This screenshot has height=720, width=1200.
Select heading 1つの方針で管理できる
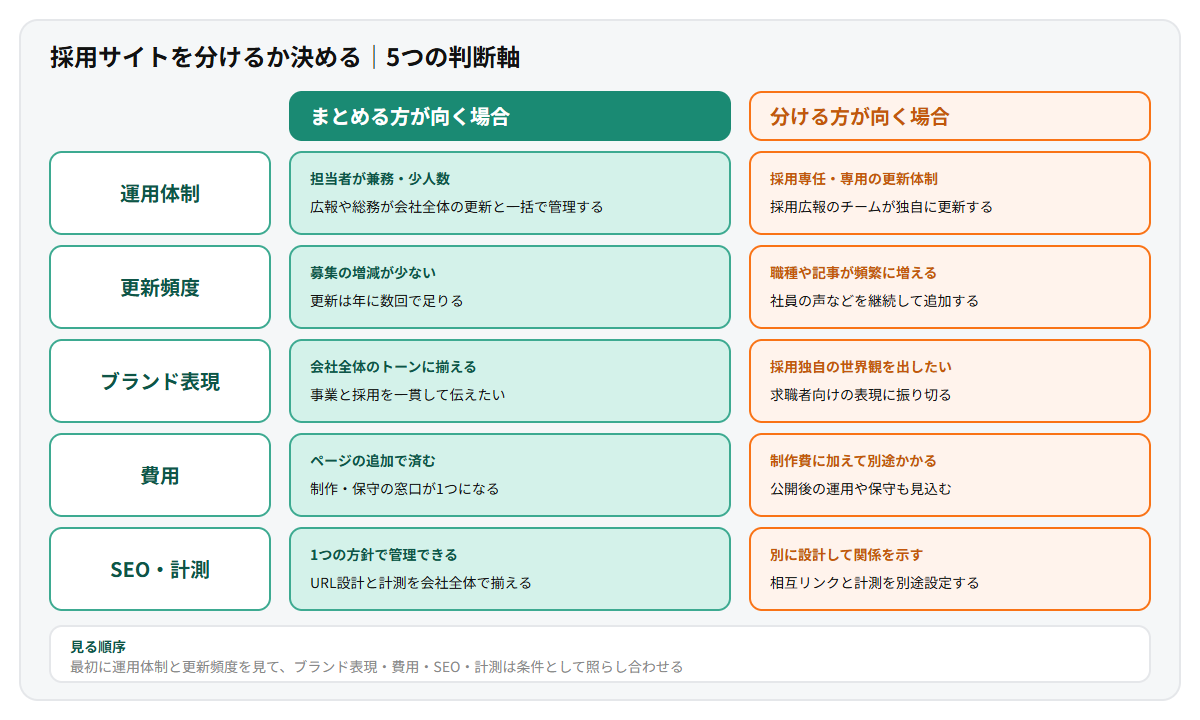pyautogui.click(x=384, y=555)
